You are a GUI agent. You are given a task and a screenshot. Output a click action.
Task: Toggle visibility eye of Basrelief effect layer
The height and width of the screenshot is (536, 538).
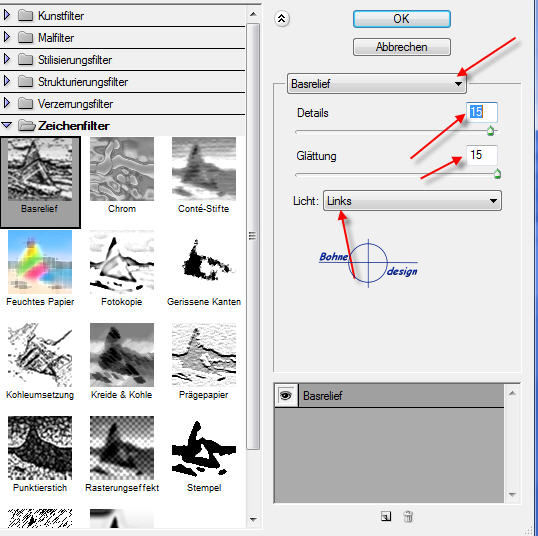pyautogui.click(x=286, y=396)
